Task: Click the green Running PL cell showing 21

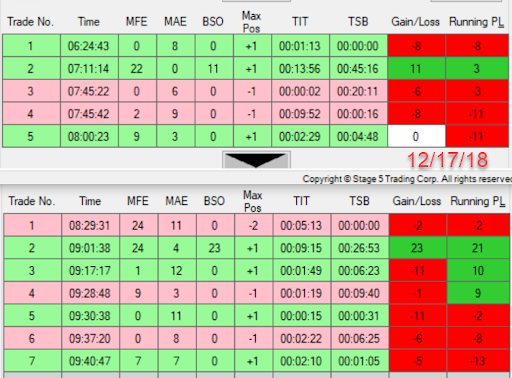Action: point(478,248)
